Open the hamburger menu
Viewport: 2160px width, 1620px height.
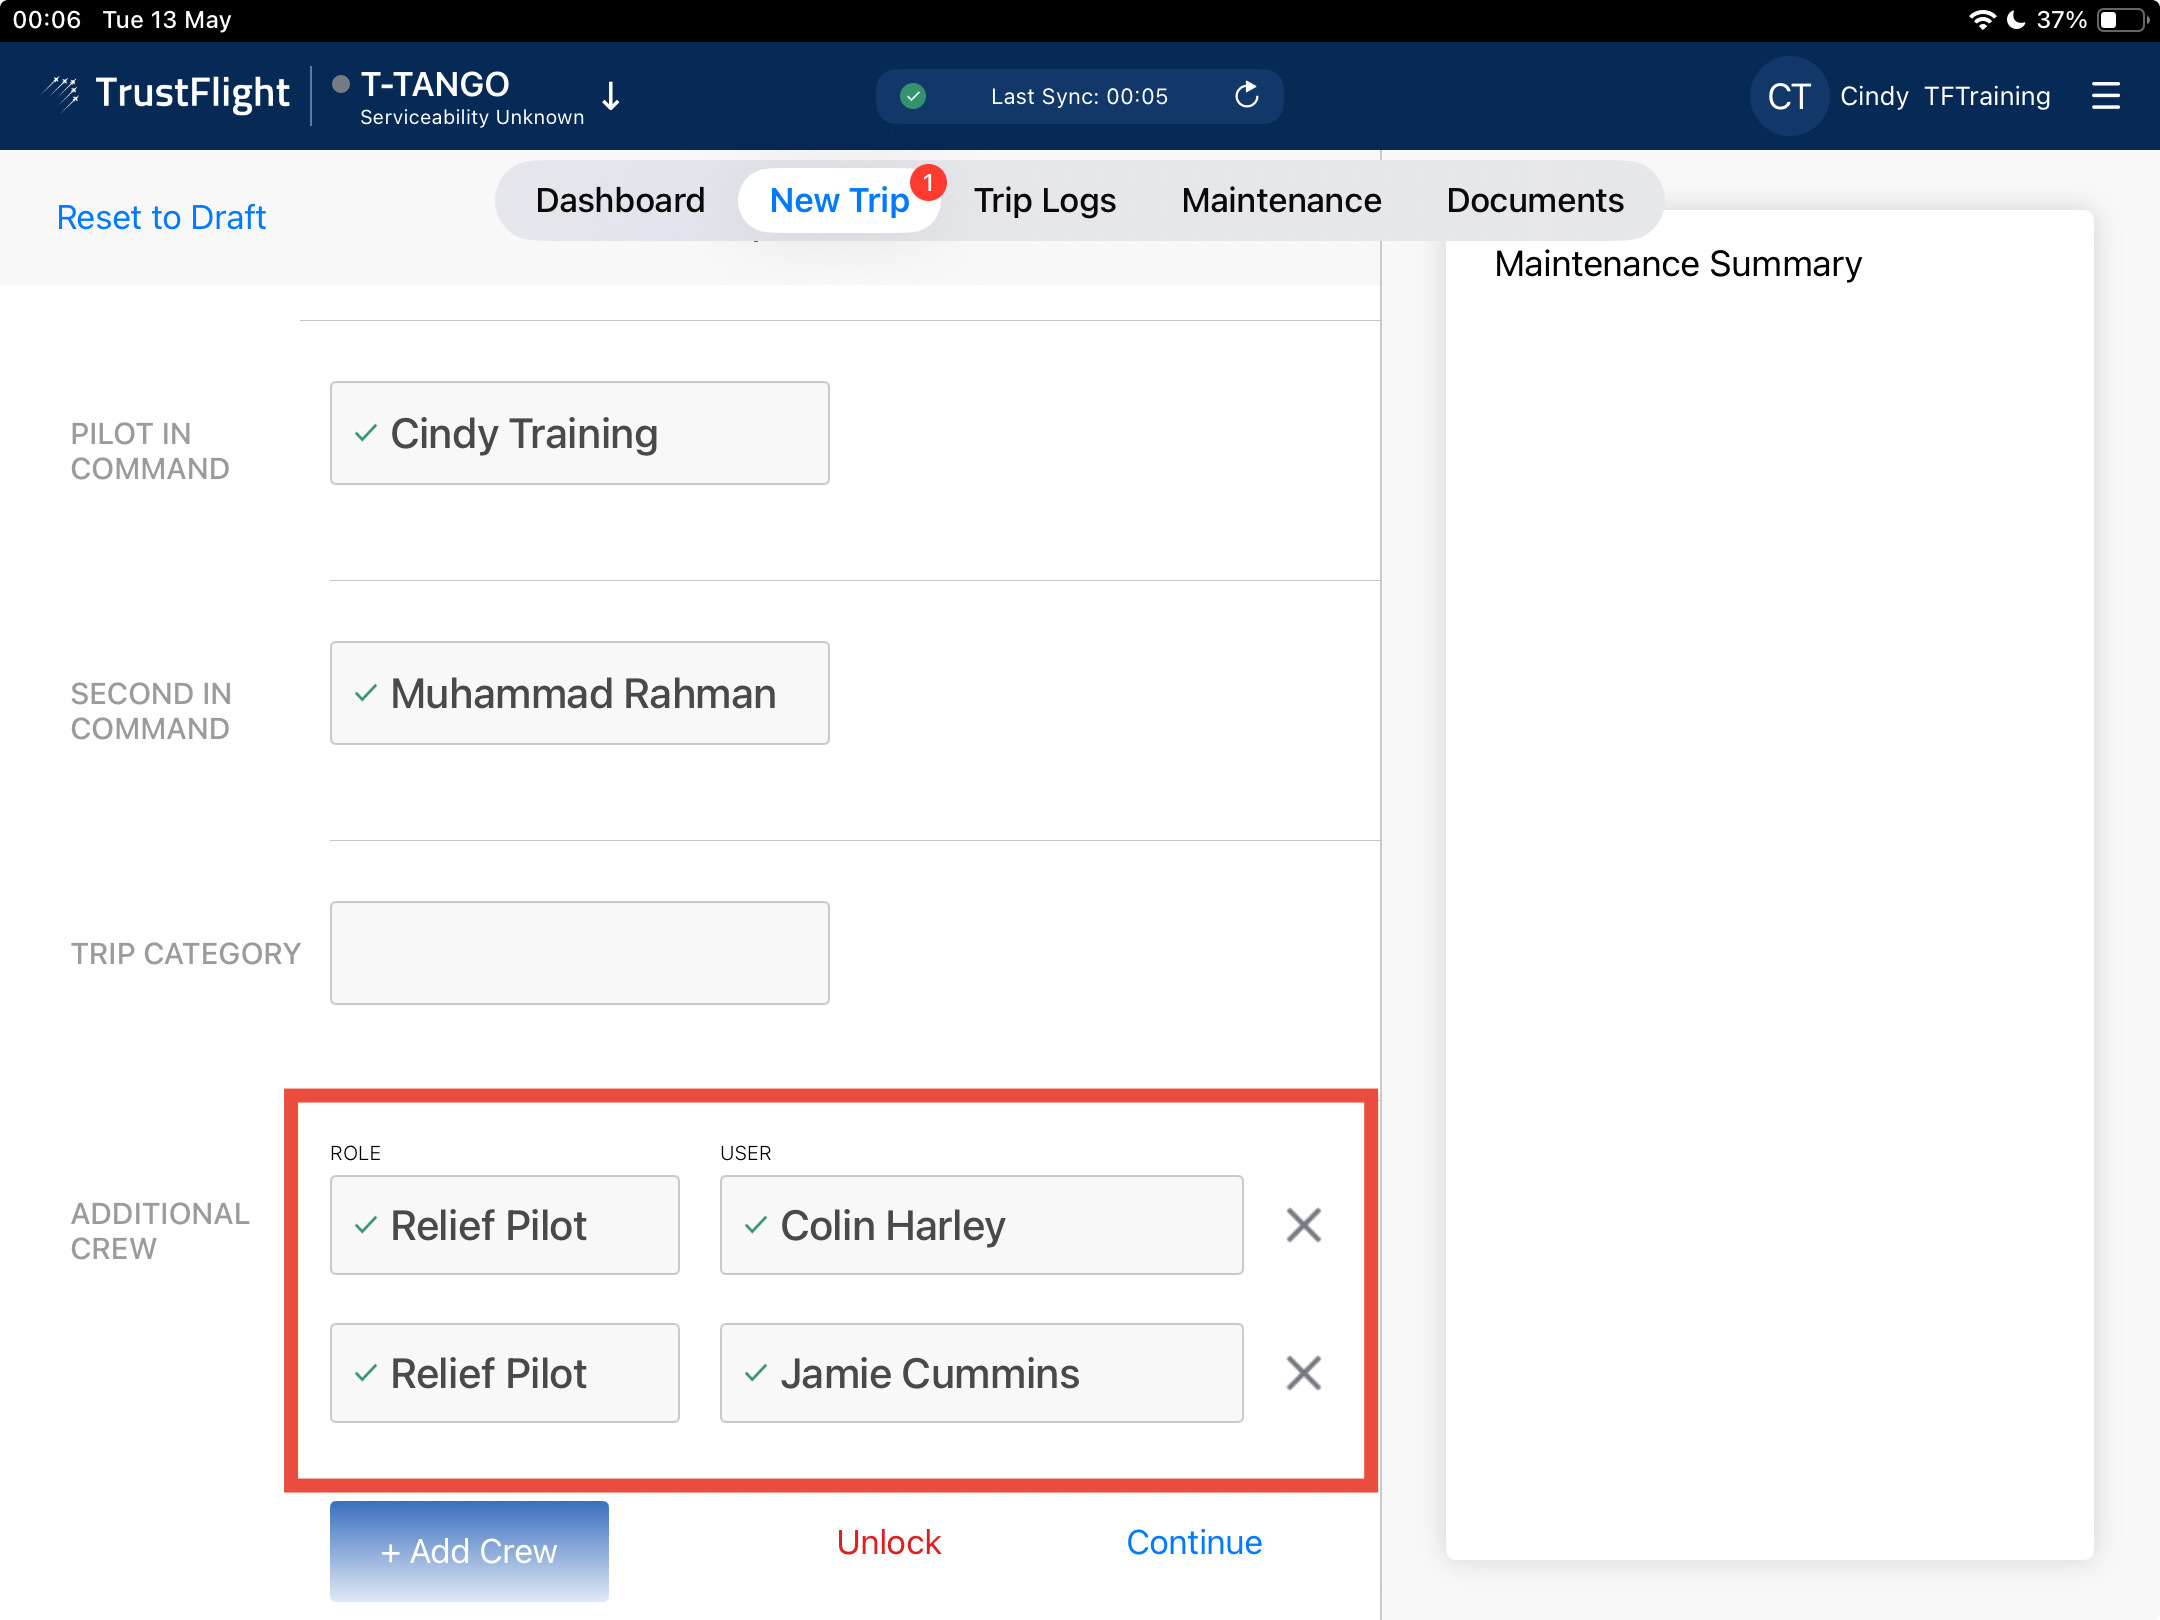(x=2105, y=96)
